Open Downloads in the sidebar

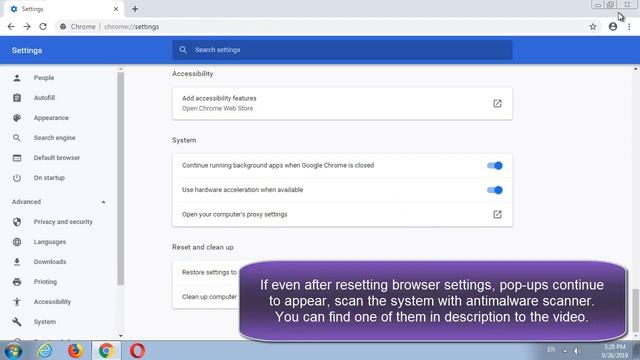tap(50, 262)
